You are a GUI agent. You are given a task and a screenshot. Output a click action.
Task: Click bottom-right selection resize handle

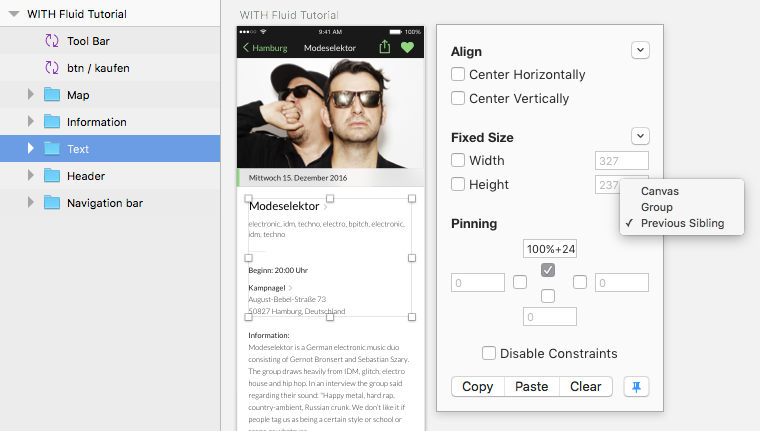(412, 317)
